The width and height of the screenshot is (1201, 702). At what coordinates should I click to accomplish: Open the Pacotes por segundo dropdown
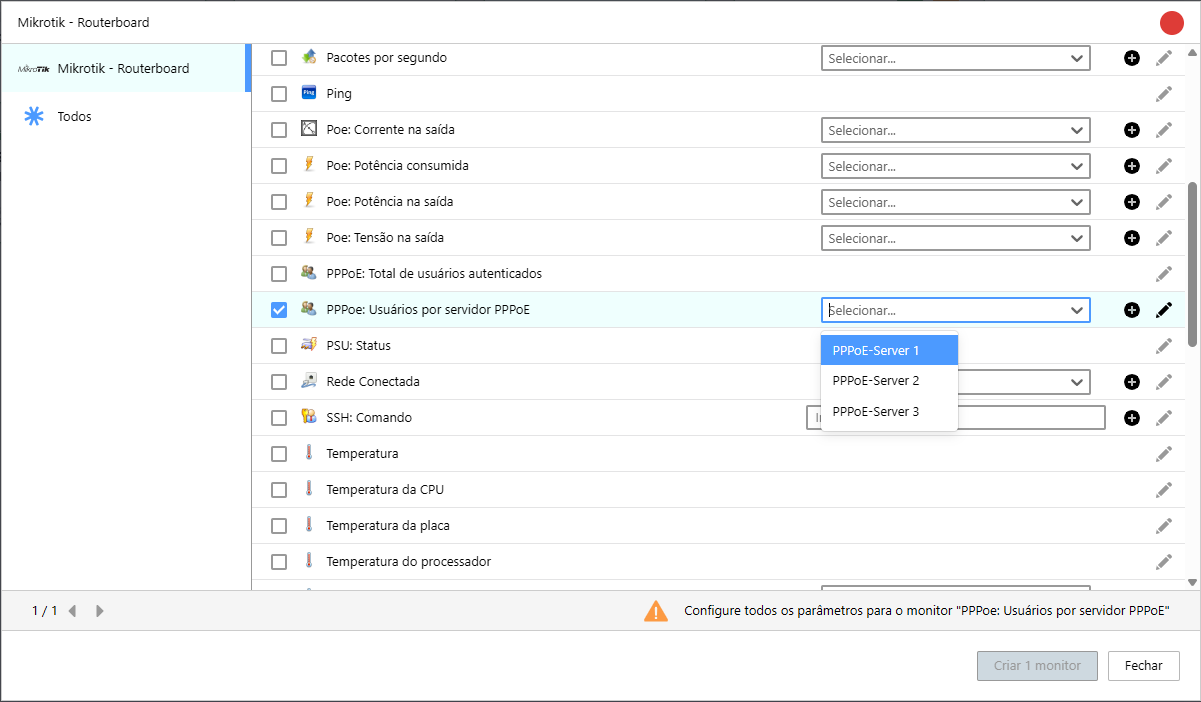(x=955, y=58)
